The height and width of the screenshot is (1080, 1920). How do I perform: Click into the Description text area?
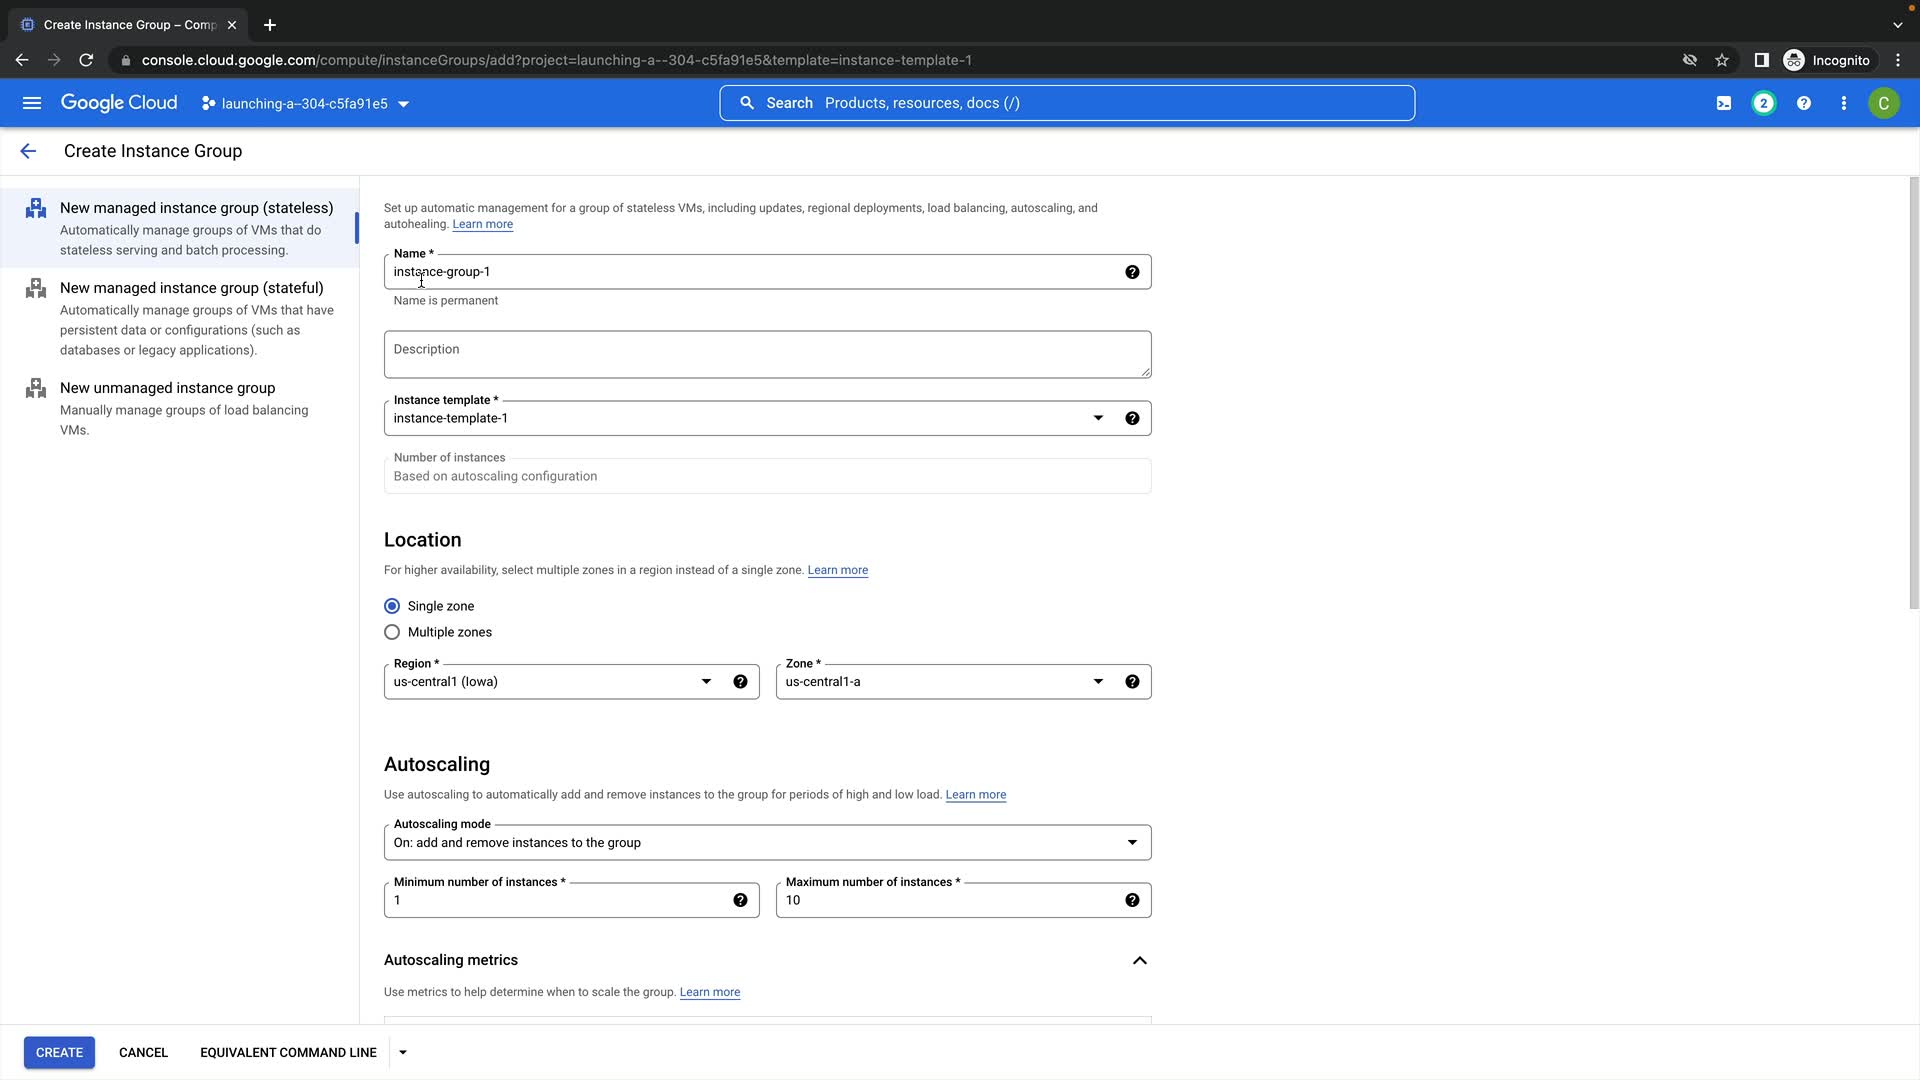(766, 355)
